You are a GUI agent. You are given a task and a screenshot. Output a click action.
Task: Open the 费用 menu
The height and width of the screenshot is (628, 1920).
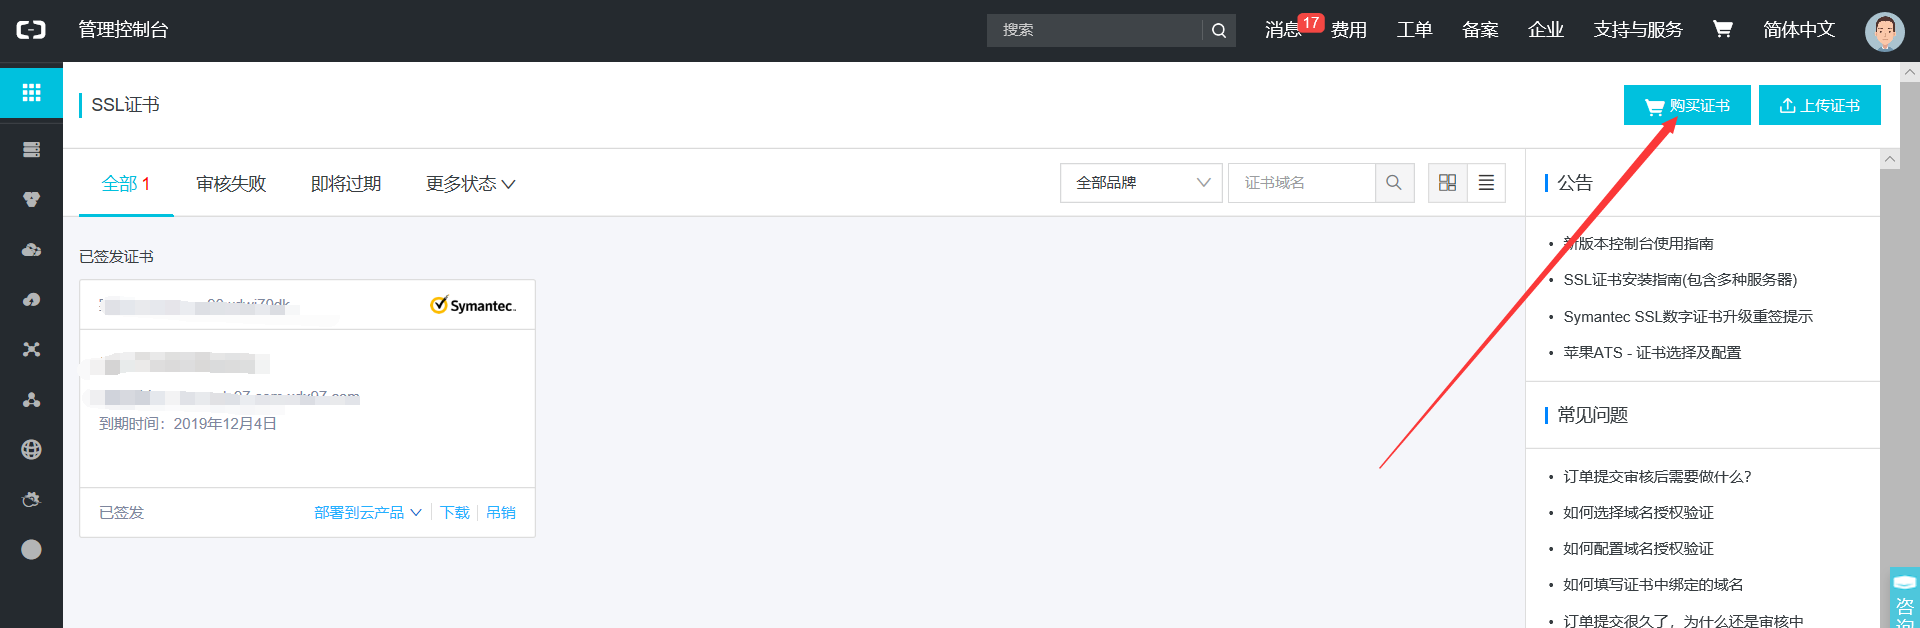pyautogui.click(x=1349, y=30)
